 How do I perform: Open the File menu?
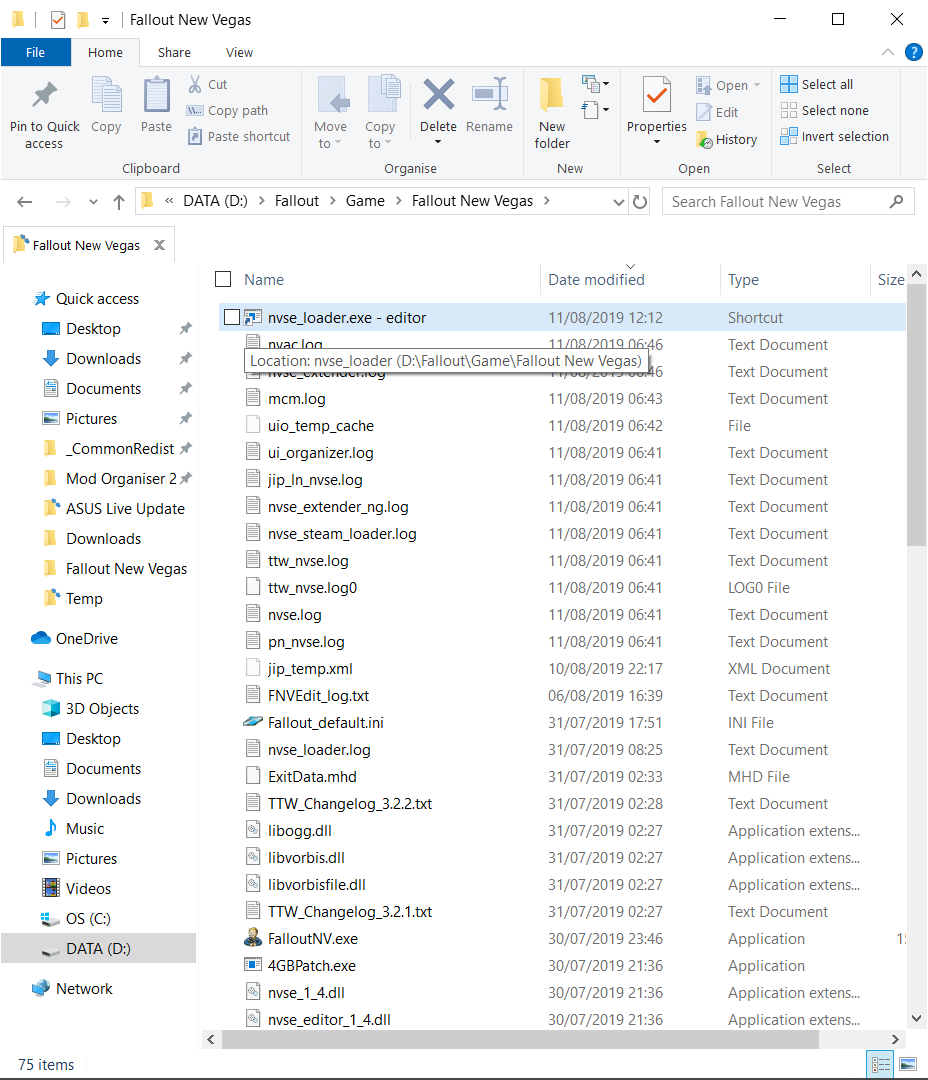pos(36,52)
